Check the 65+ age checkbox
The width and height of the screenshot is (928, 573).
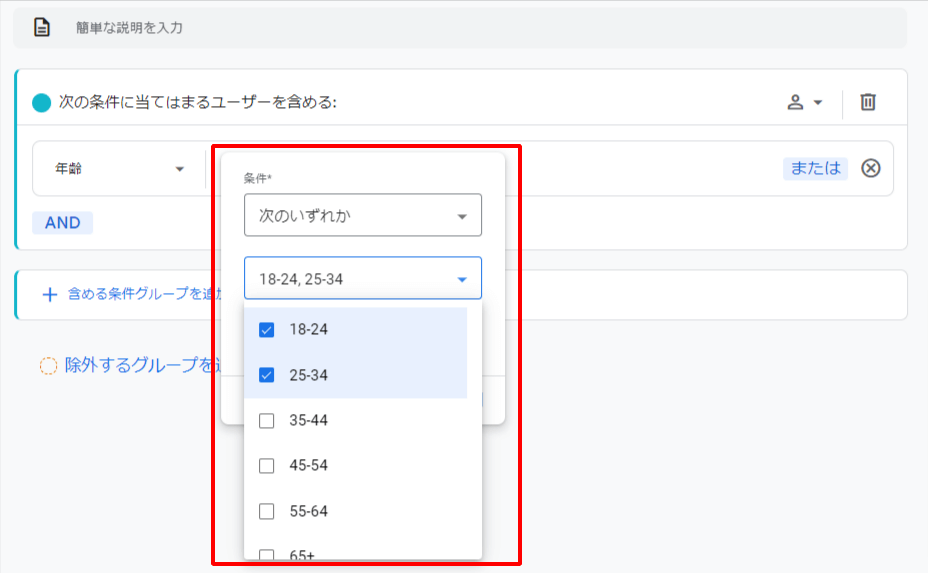(x=266, y=555)
